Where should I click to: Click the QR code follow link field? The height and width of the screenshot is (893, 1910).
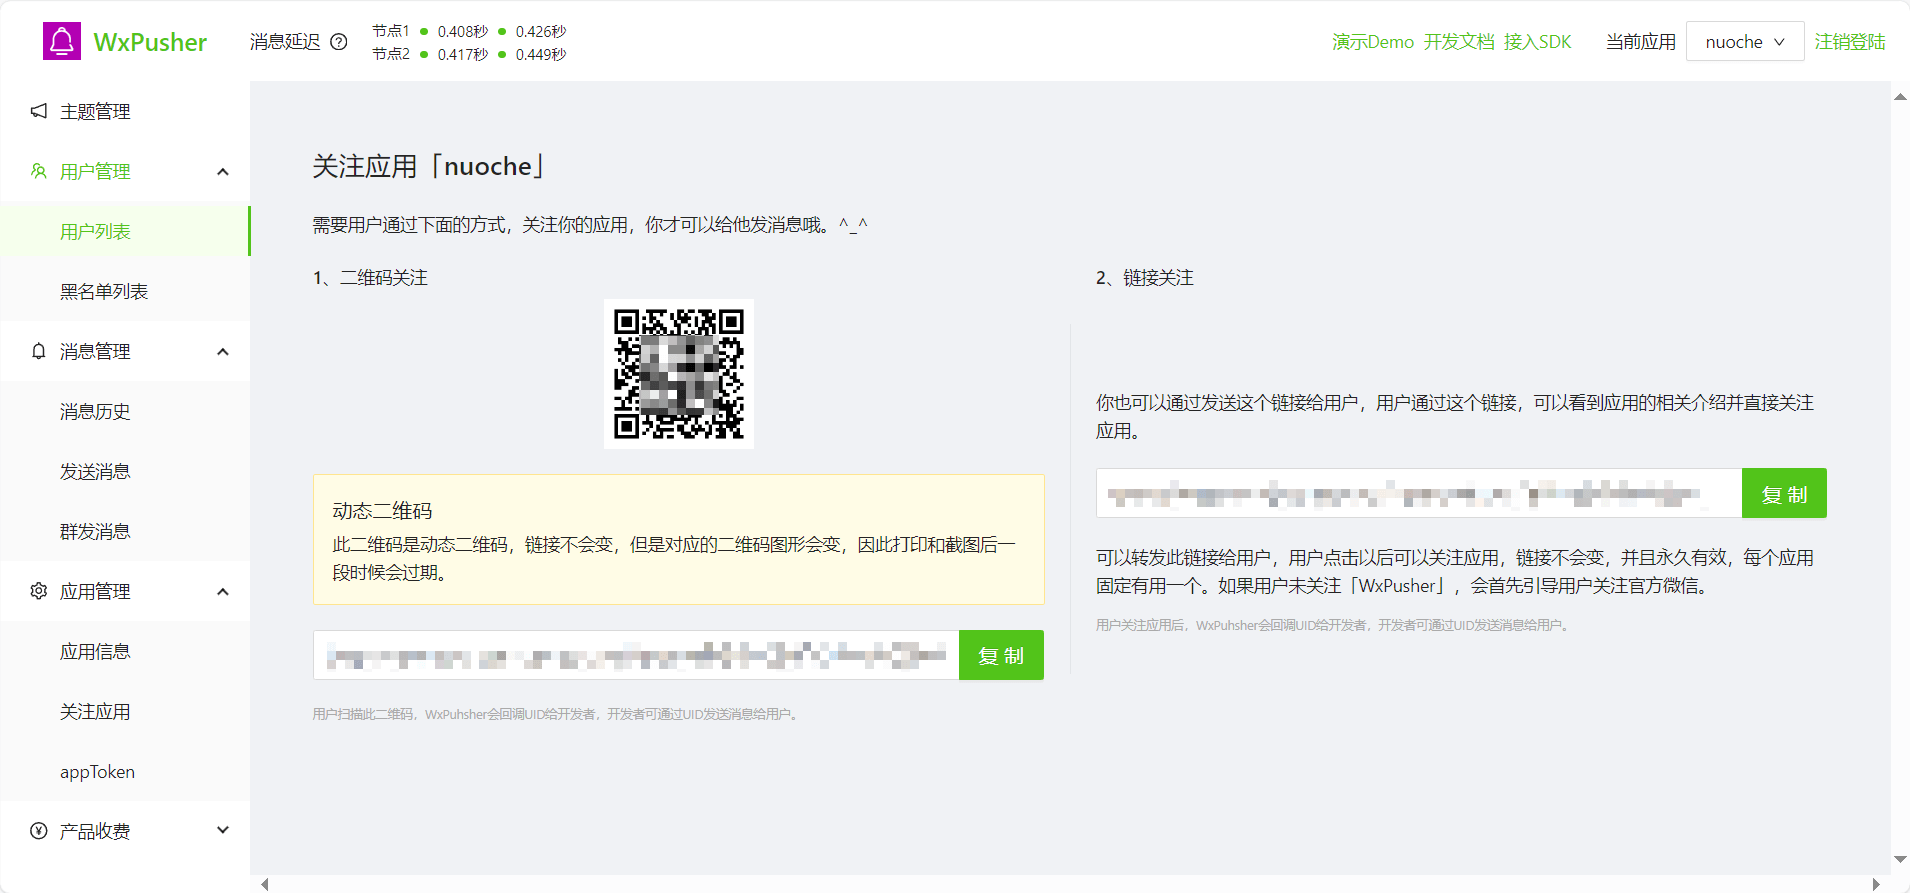pyautogui.click(x=636, y=655)
